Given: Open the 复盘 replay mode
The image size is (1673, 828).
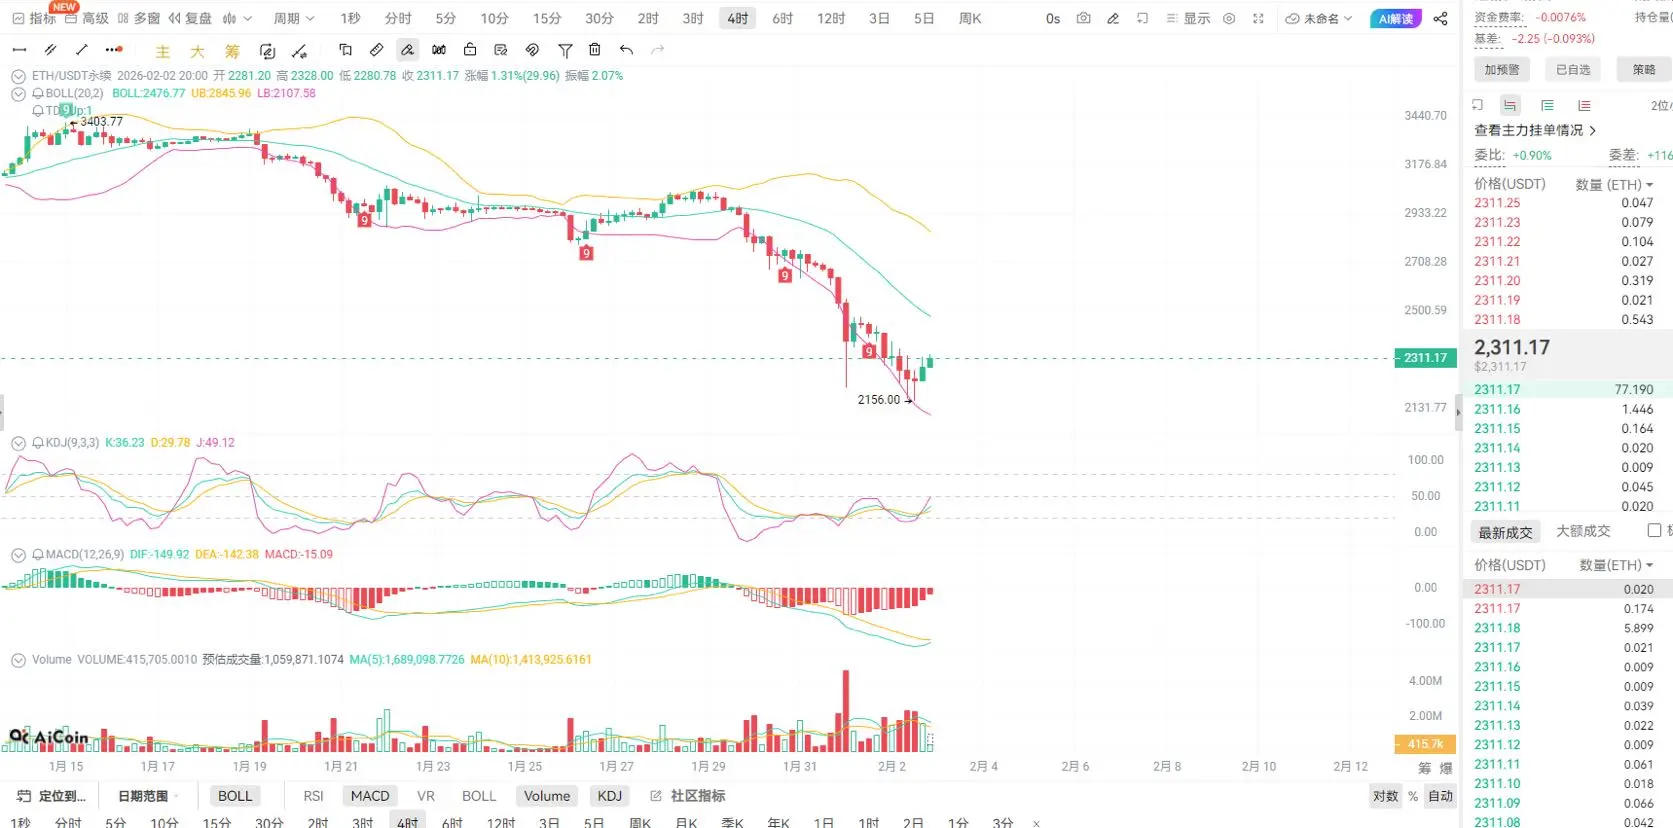Looking at the screenshot, I should (x=190, y=18).
